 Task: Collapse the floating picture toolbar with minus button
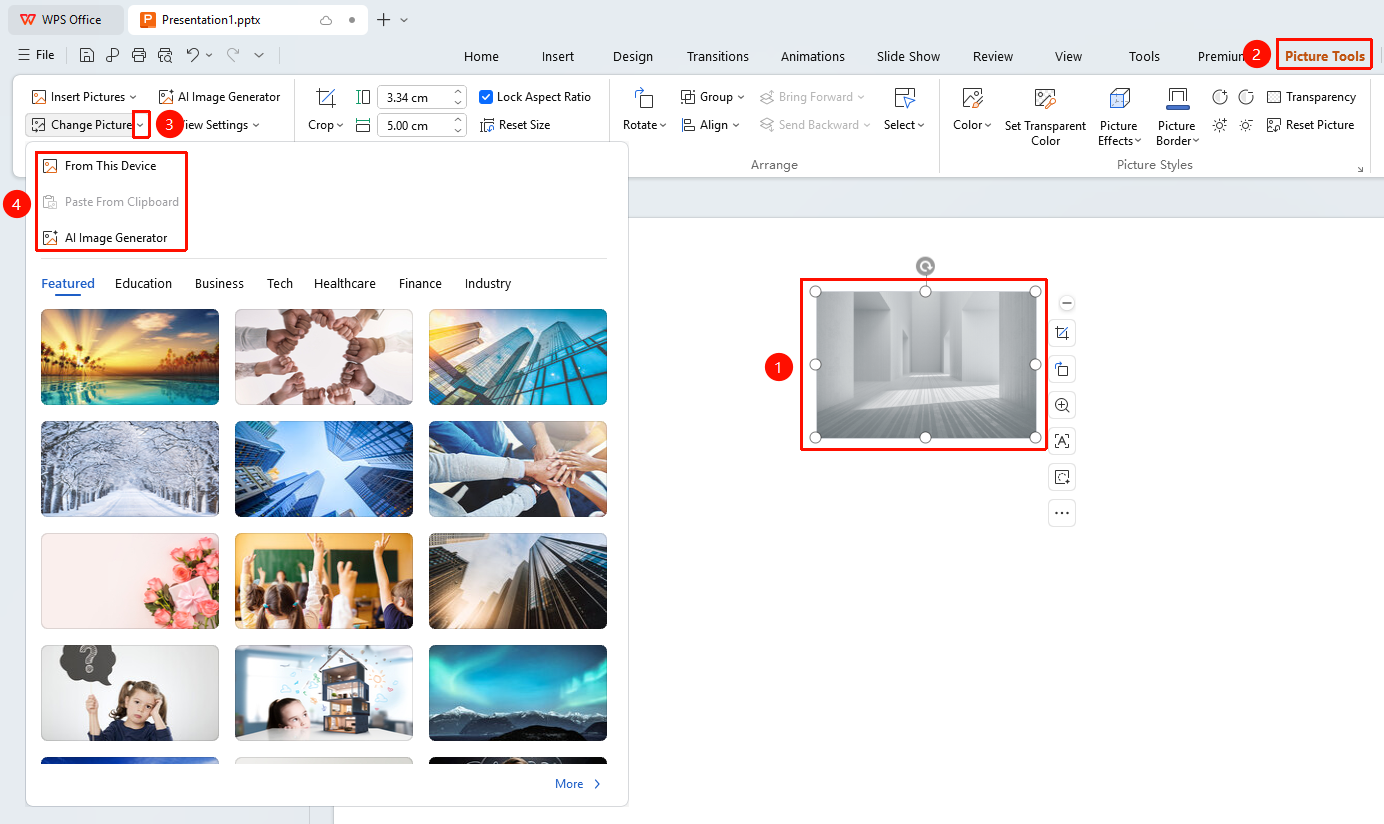tap(1067, 303)
